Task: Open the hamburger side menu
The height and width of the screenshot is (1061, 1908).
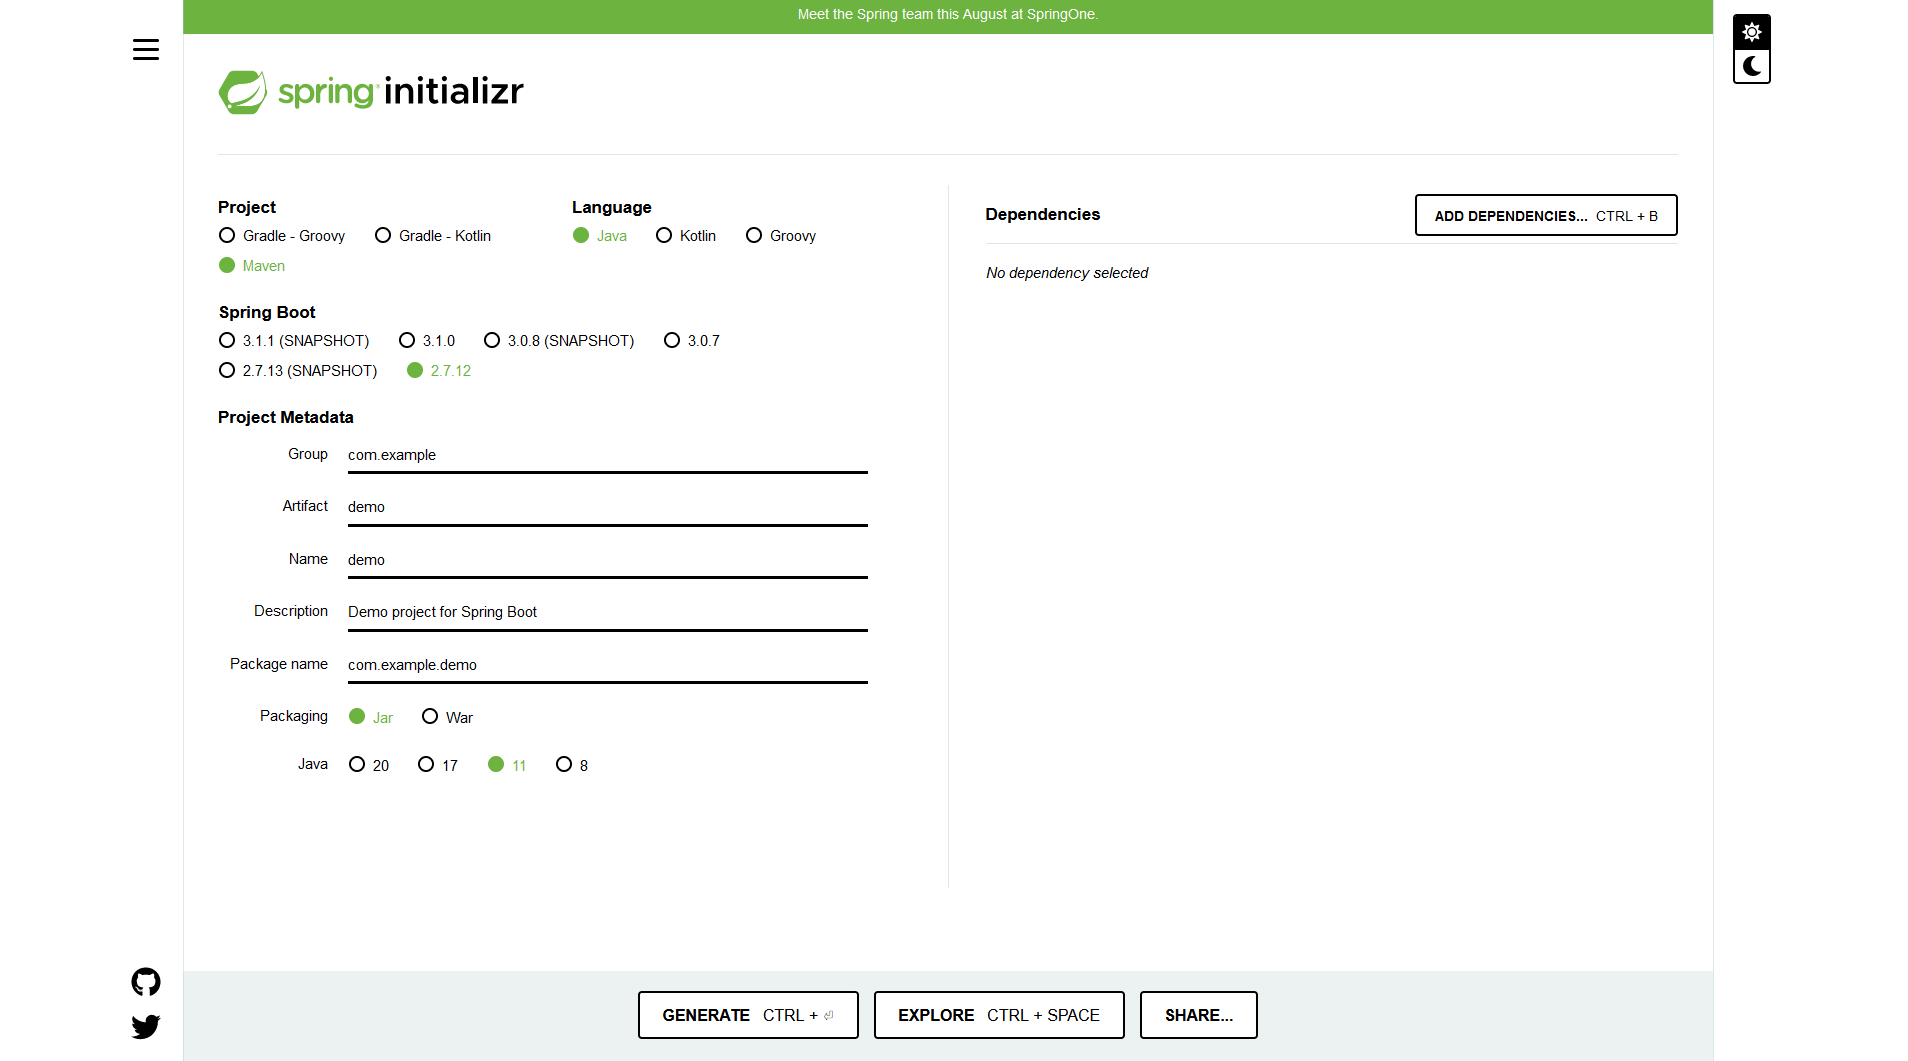Action: [146, 50]
